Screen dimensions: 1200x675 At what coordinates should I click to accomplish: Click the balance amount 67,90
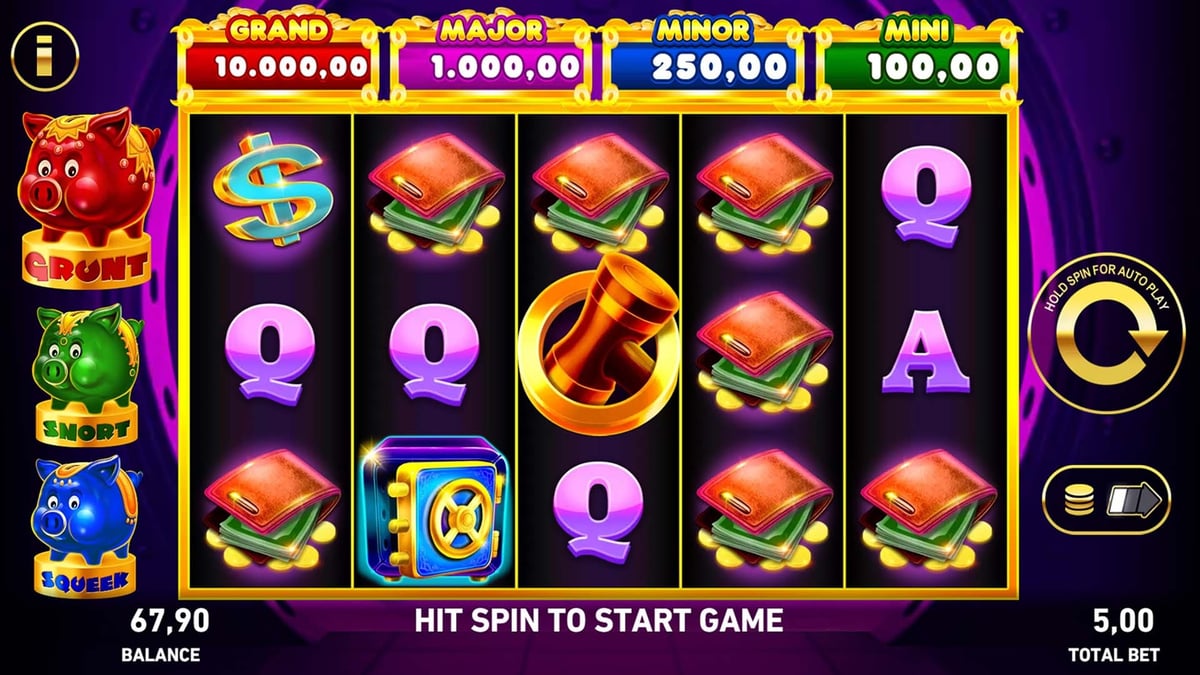[x=170, y=621]
